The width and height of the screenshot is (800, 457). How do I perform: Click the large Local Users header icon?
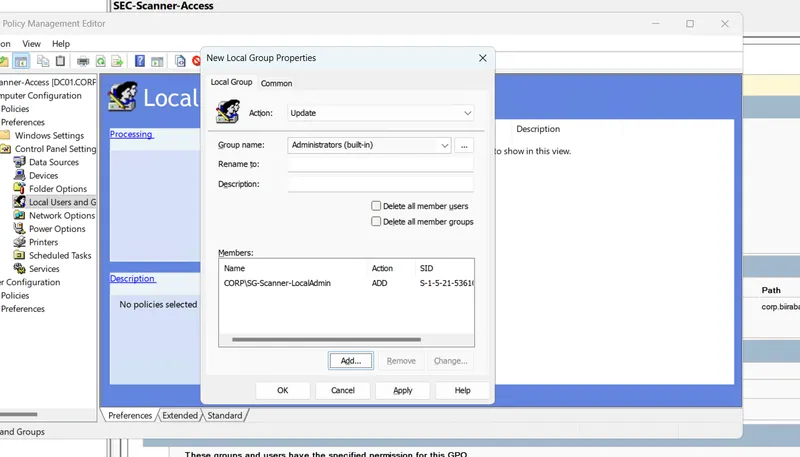click(x=122, y=96)
